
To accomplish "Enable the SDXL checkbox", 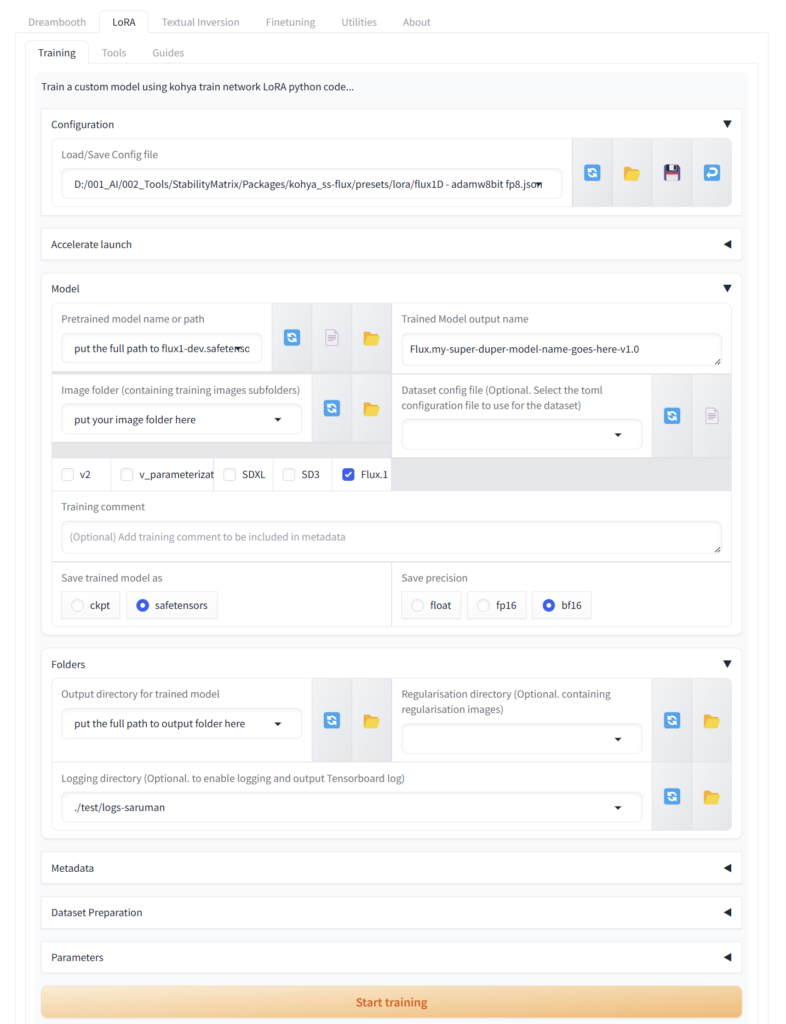I will click(x=230, y=474).
